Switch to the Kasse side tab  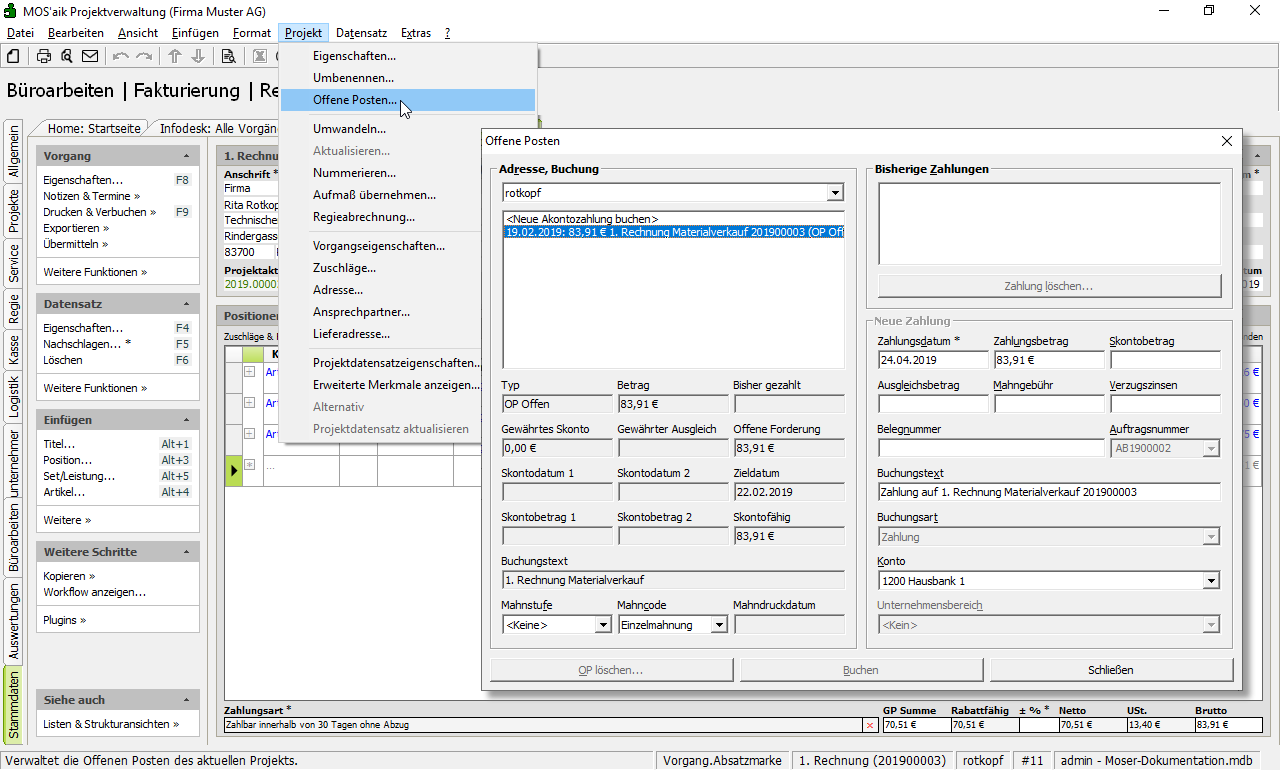tap(14, 350)
